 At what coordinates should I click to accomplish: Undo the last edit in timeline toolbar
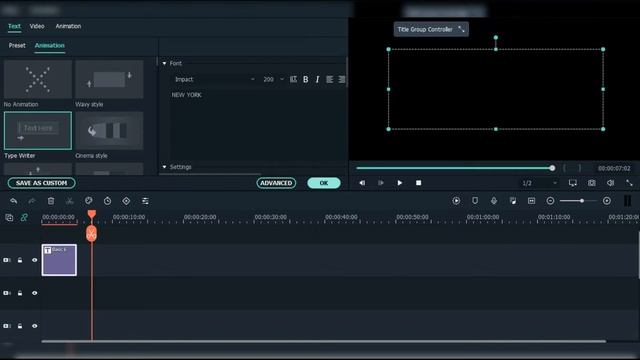(13, 201)
